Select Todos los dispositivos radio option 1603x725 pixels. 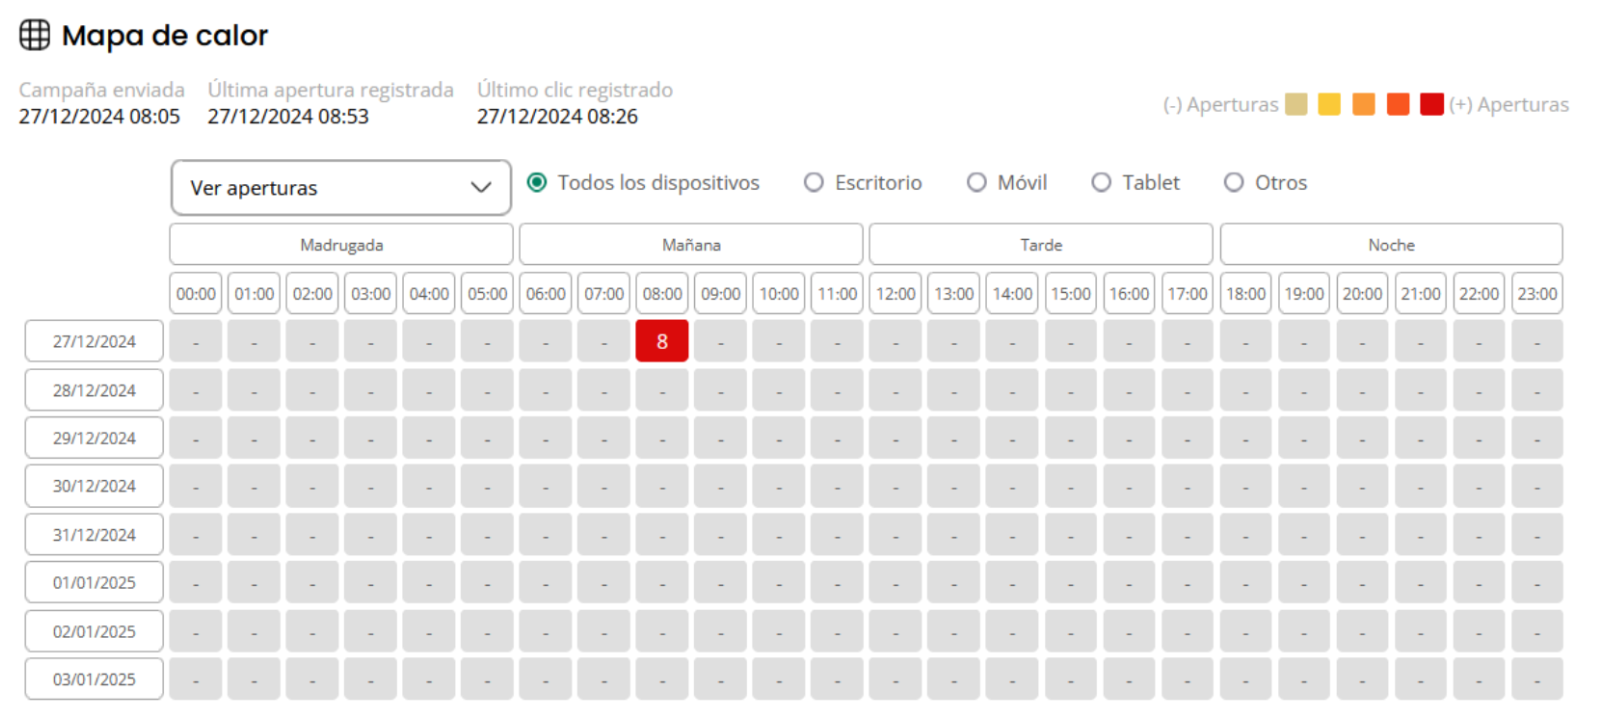click(537, 182)
